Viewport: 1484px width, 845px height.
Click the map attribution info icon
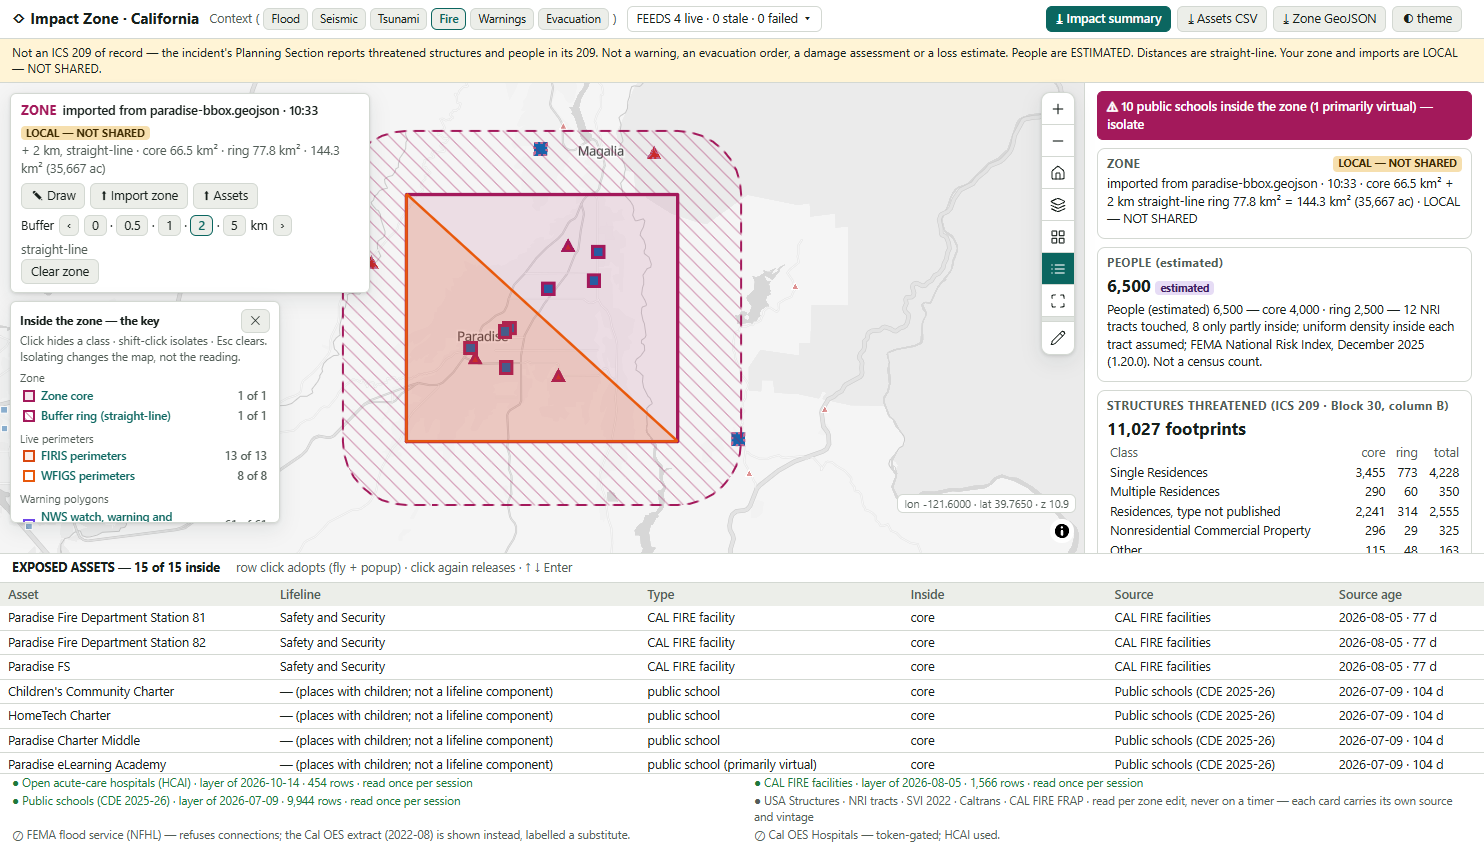coord(1062,531)
